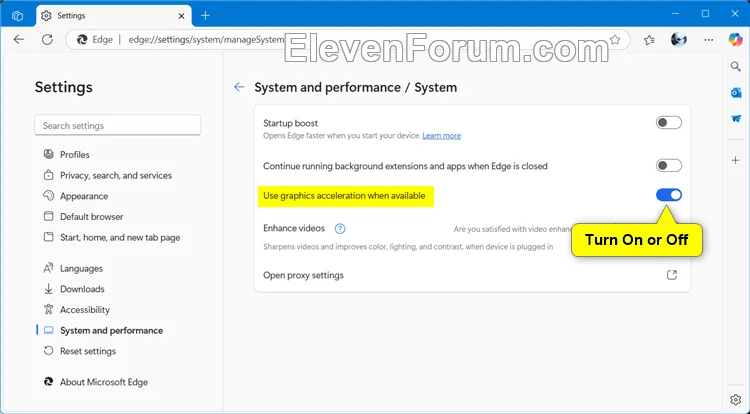The image size is (750, 414).
Task: Open Reset settings
Action: pos(79,351)
